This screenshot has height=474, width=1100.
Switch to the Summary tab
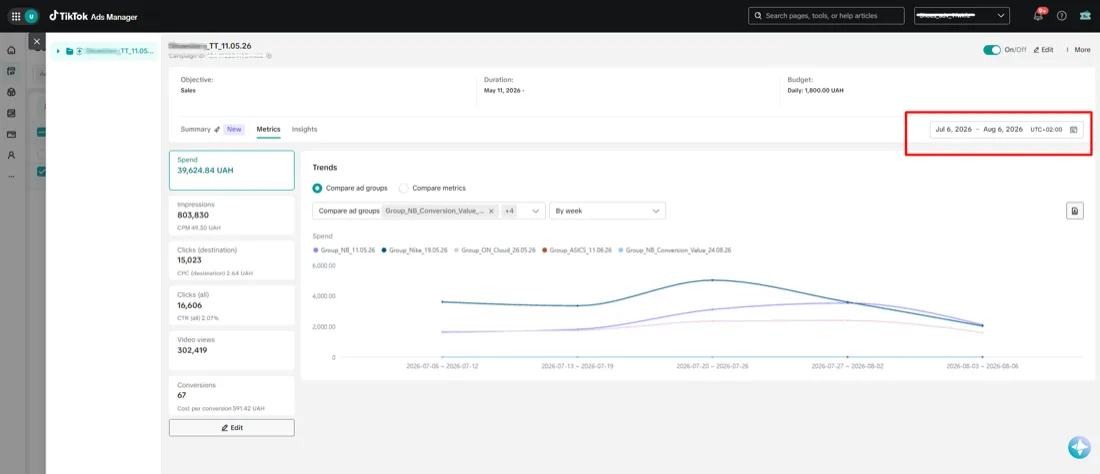coord(195,130)
